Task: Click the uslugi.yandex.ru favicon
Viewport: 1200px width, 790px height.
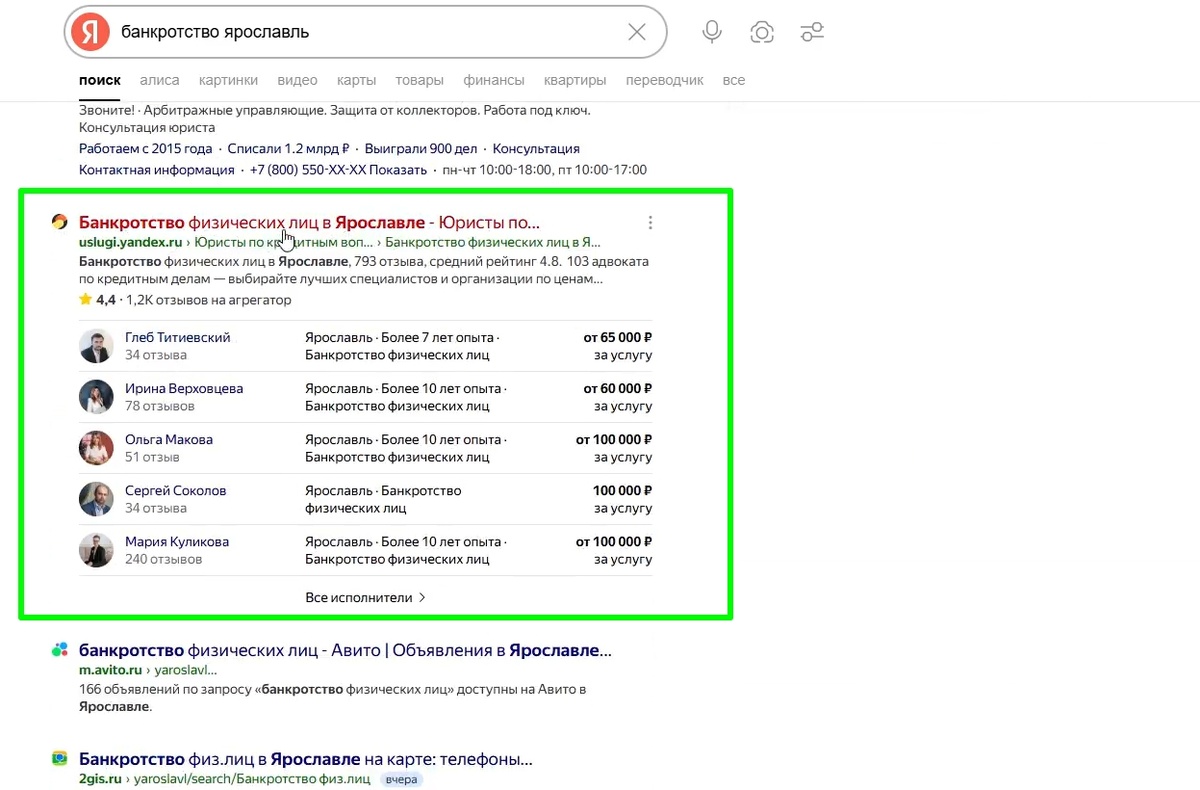Action: point(60,222)
